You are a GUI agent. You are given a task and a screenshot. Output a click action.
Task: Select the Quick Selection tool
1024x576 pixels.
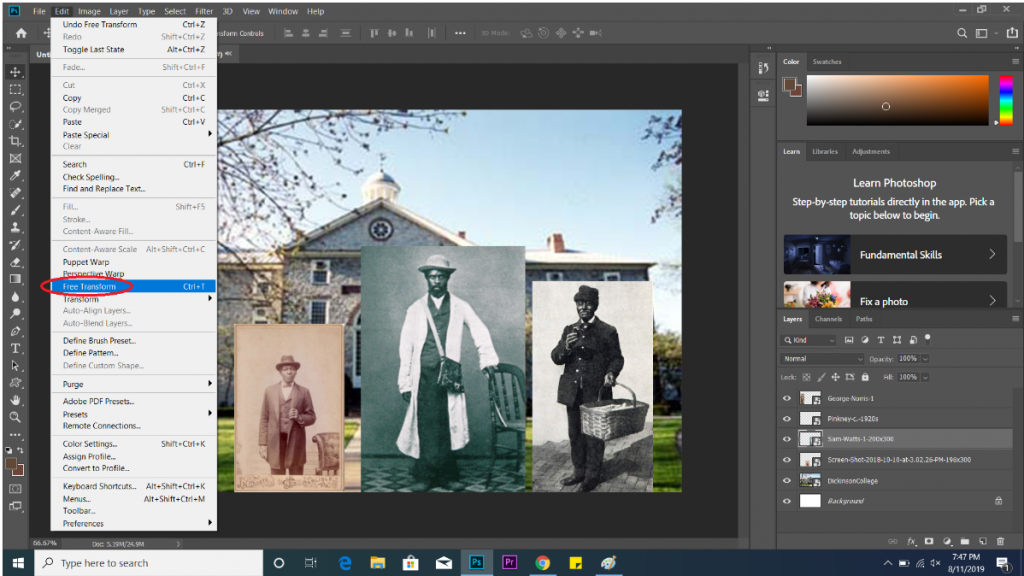[15, 124]
